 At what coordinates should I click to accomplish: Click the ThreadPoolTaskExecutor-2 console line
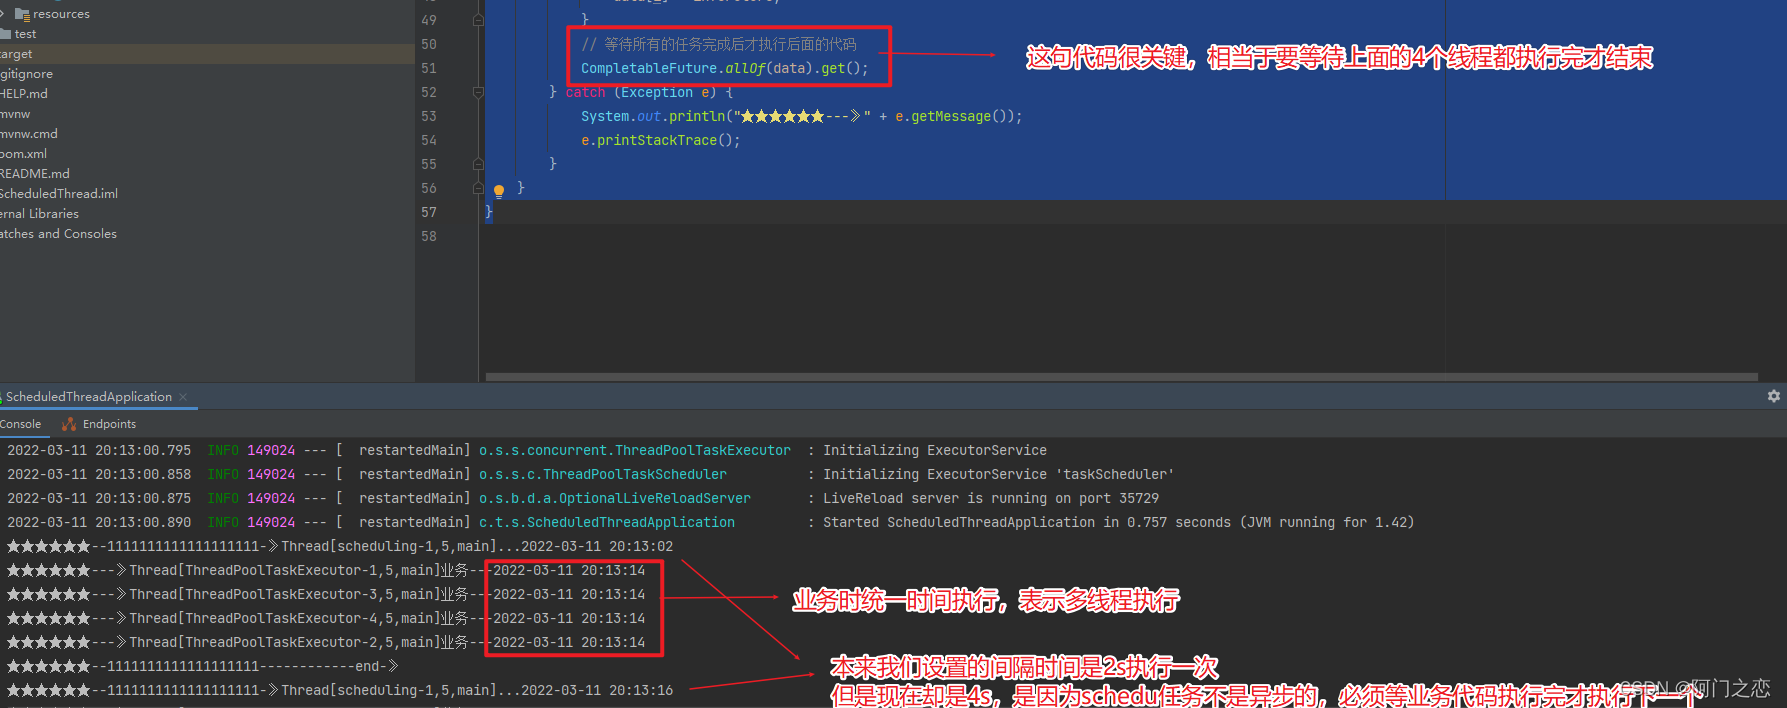326,643
